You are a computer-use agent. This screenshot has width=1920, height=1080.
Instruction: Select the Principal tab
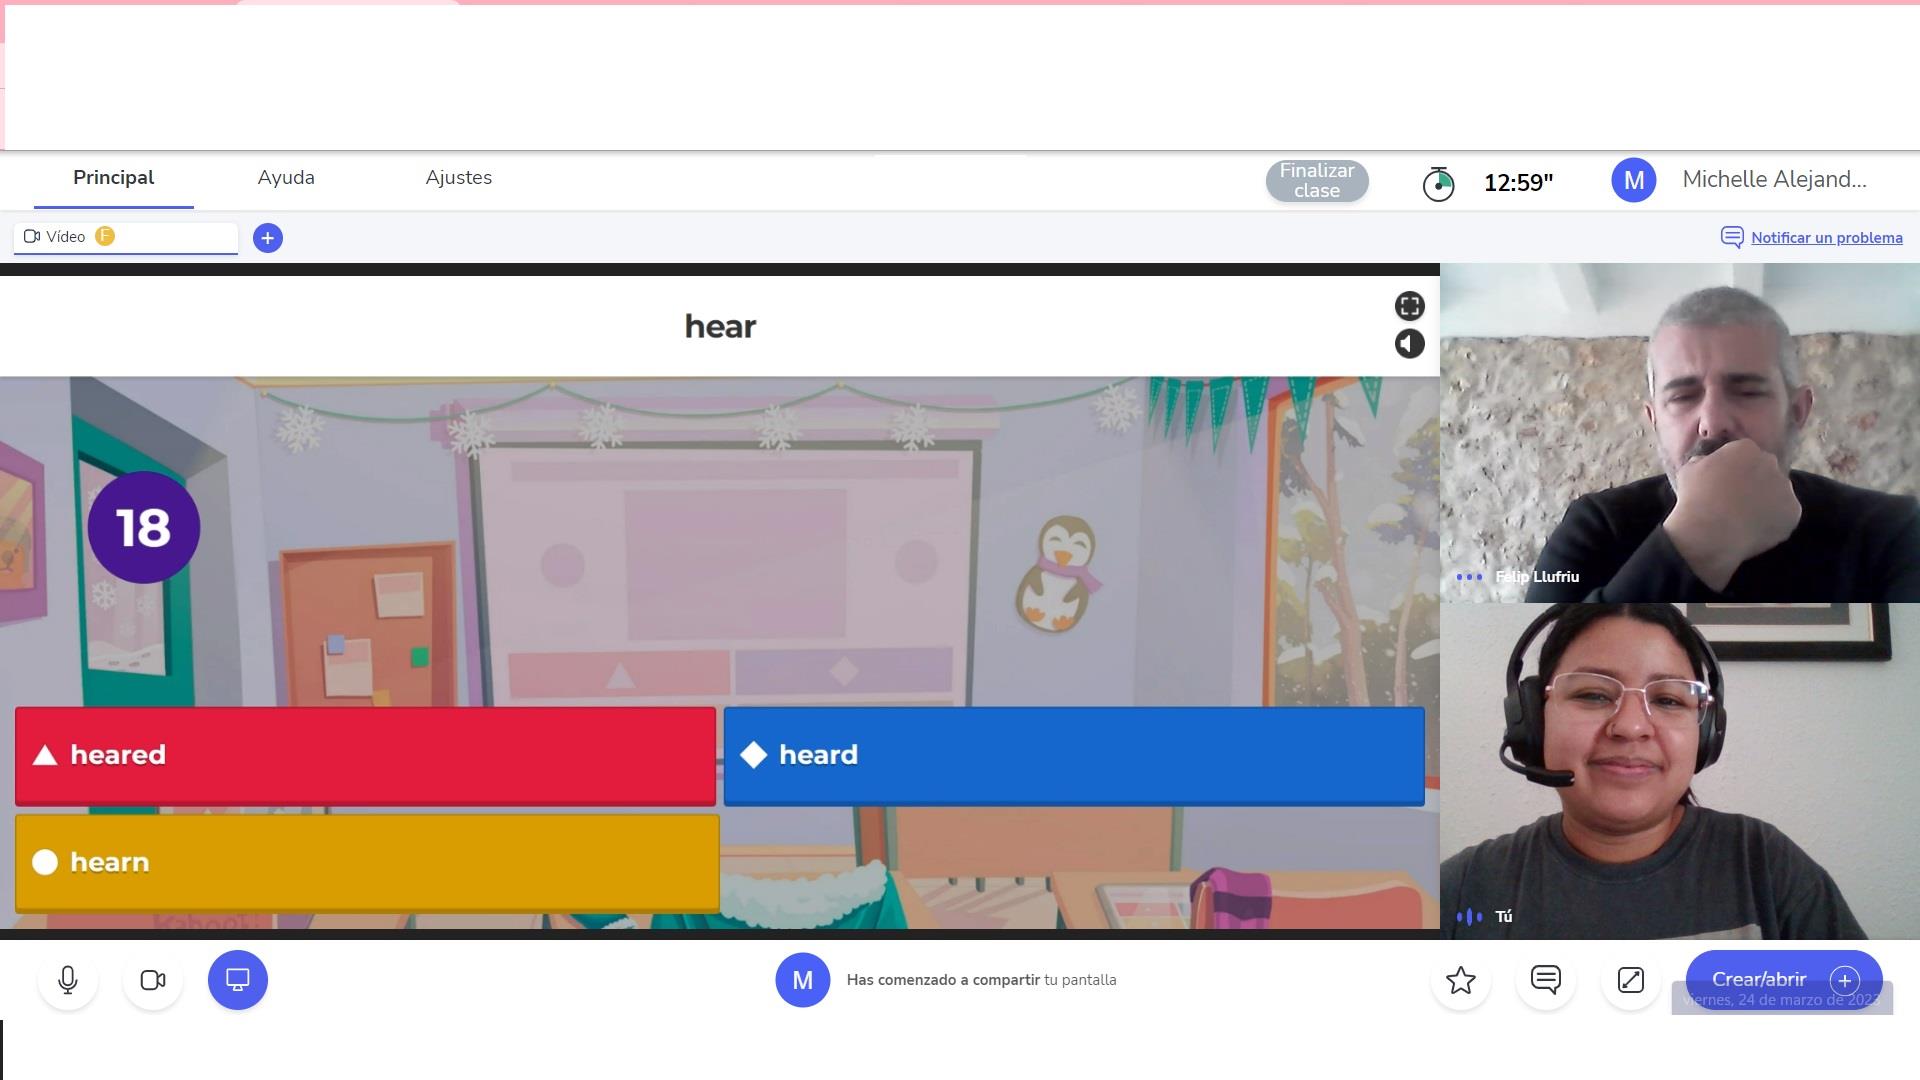pyautogui.click(x=113, y=178)
